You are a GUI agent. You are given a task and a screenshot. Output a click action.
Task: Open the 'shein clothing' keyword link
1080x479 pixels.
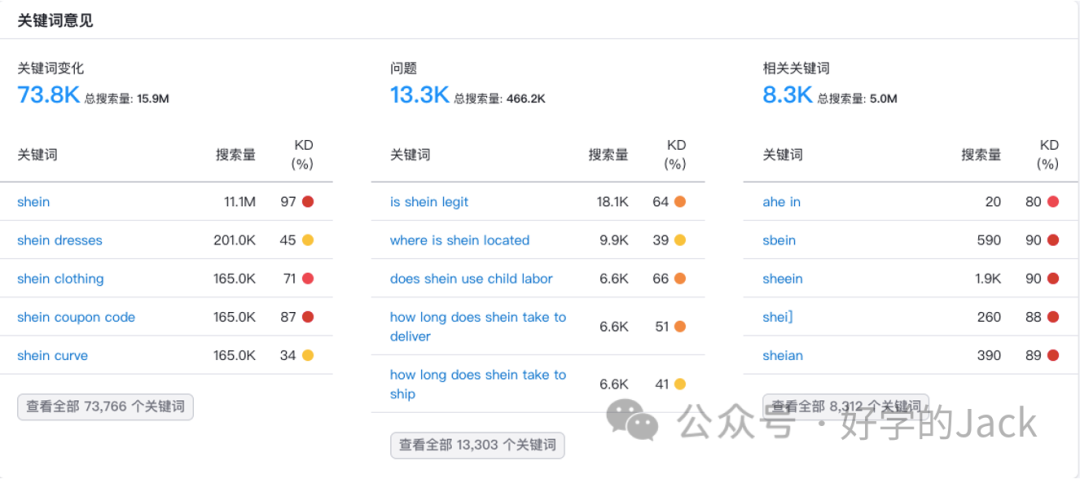pos(61,279)
